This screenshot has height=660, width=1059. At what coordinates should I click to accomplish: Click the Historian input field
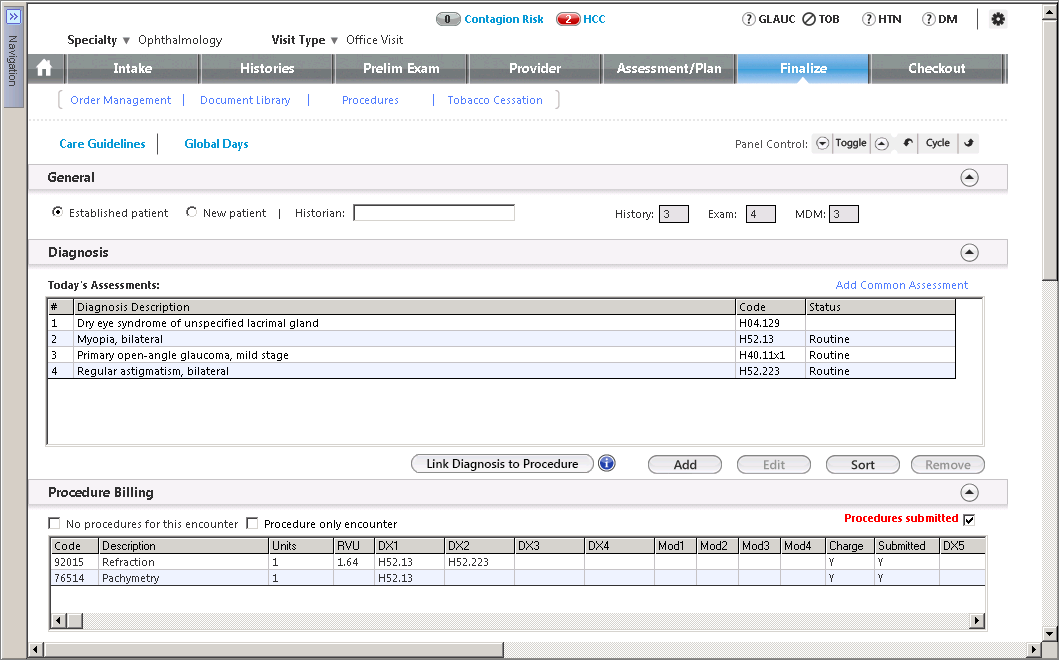click(434, 213)
